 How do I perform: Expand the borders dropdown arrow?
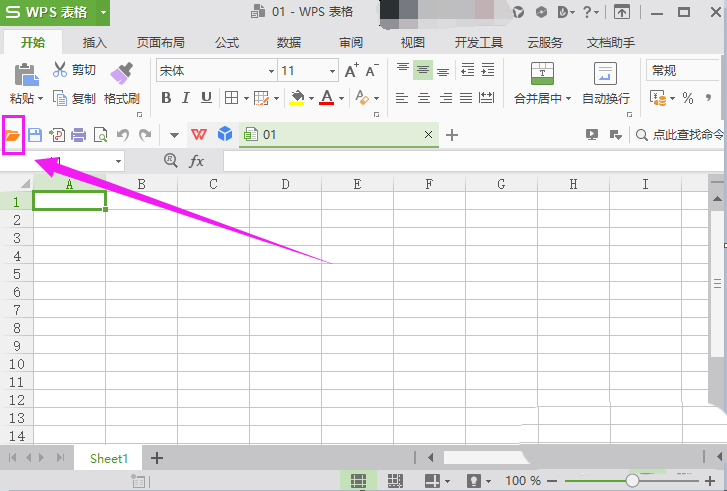tap(246, 98)
